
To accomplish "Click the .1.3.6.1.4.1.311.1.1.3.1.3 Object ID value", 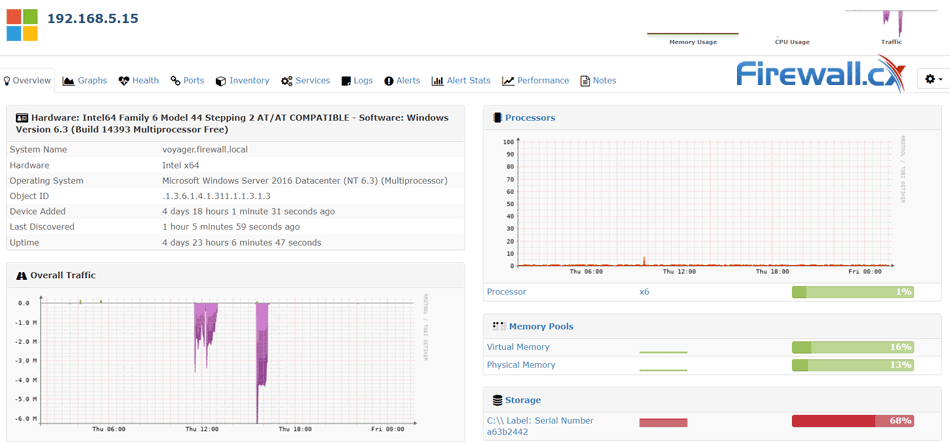I will pos(216,196).
